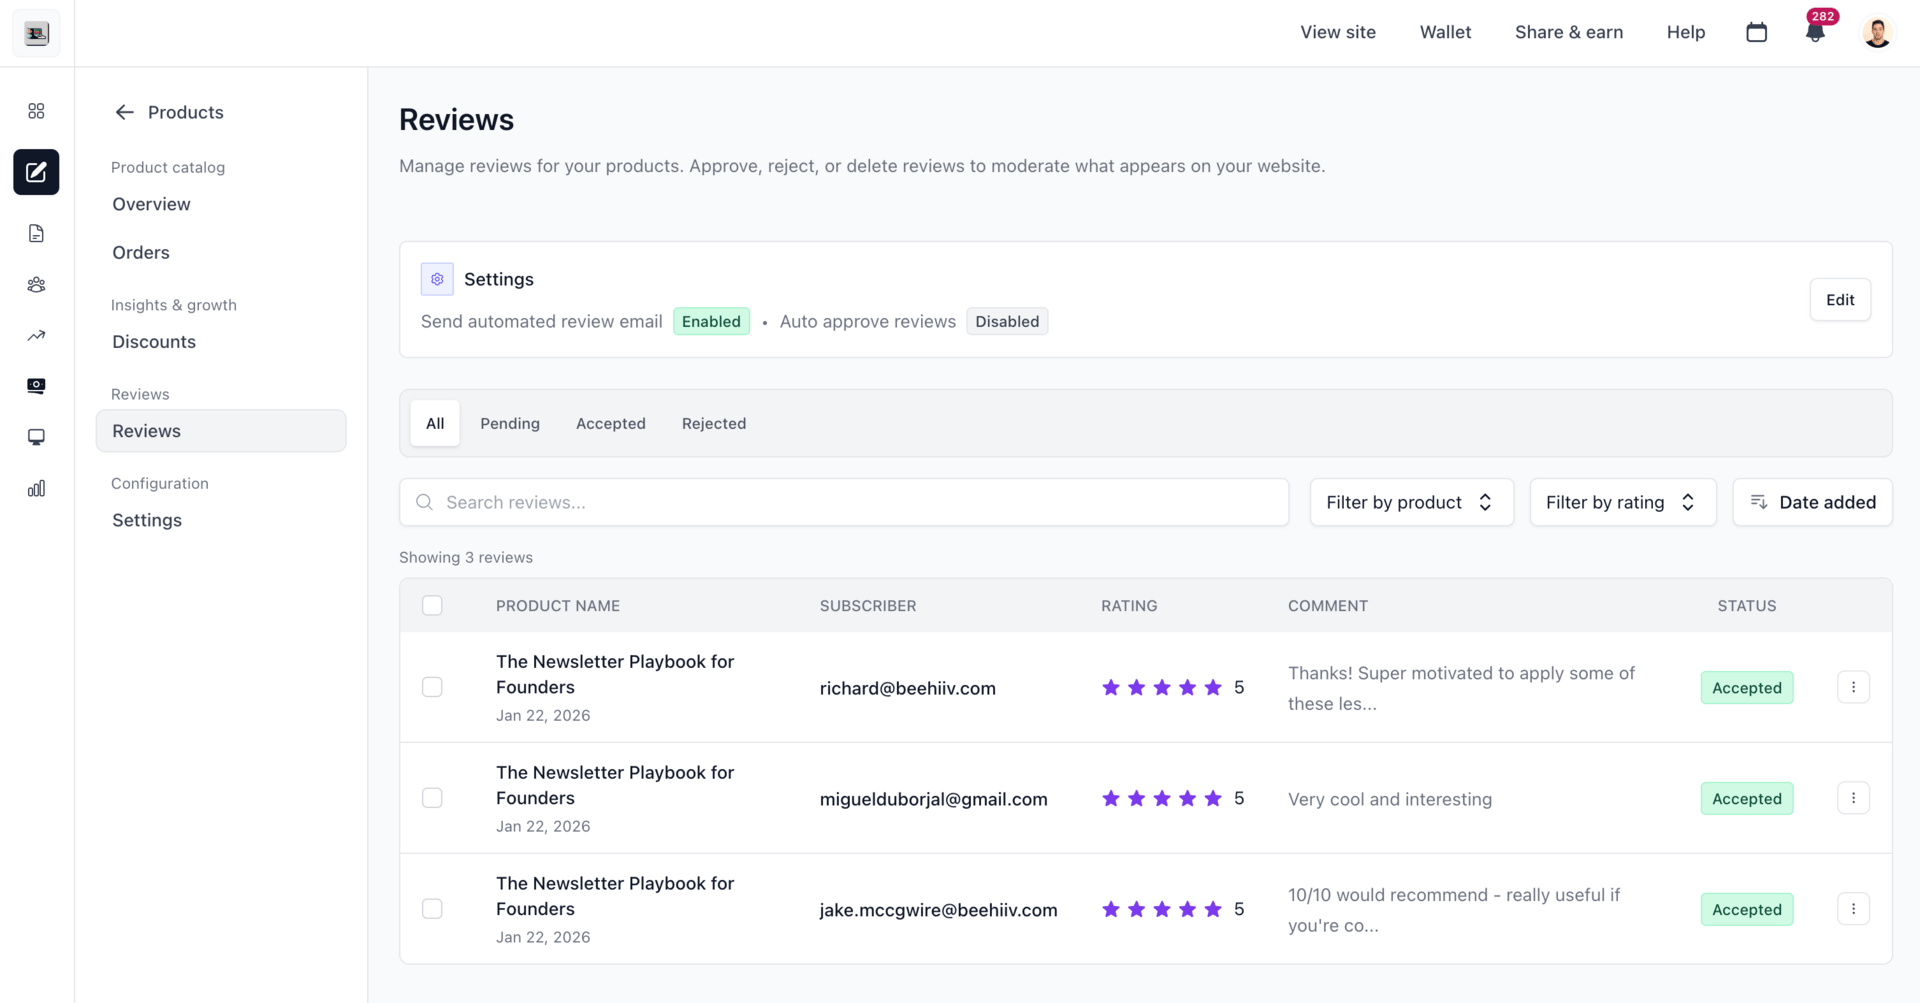
Task: Click the notifications bell icon
Action: coord(1815,33)
